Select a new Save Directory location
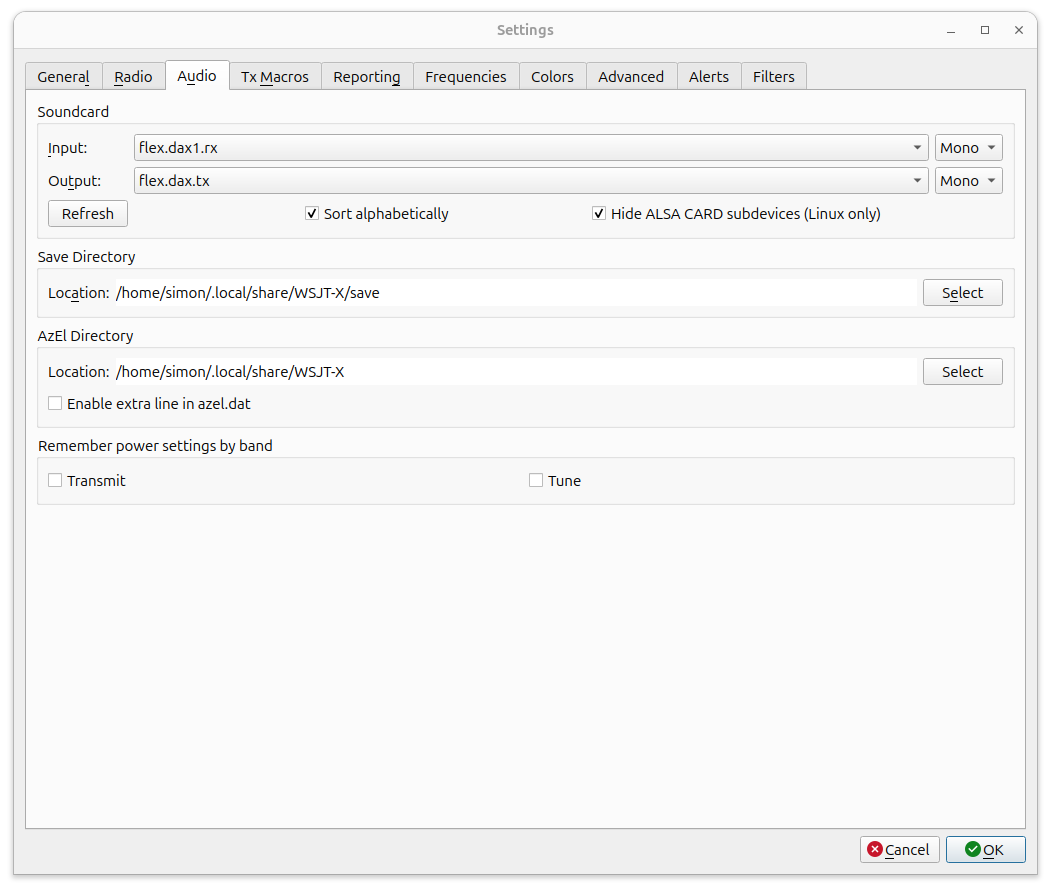The image size is (1051, 891). [x=962, y=292]
